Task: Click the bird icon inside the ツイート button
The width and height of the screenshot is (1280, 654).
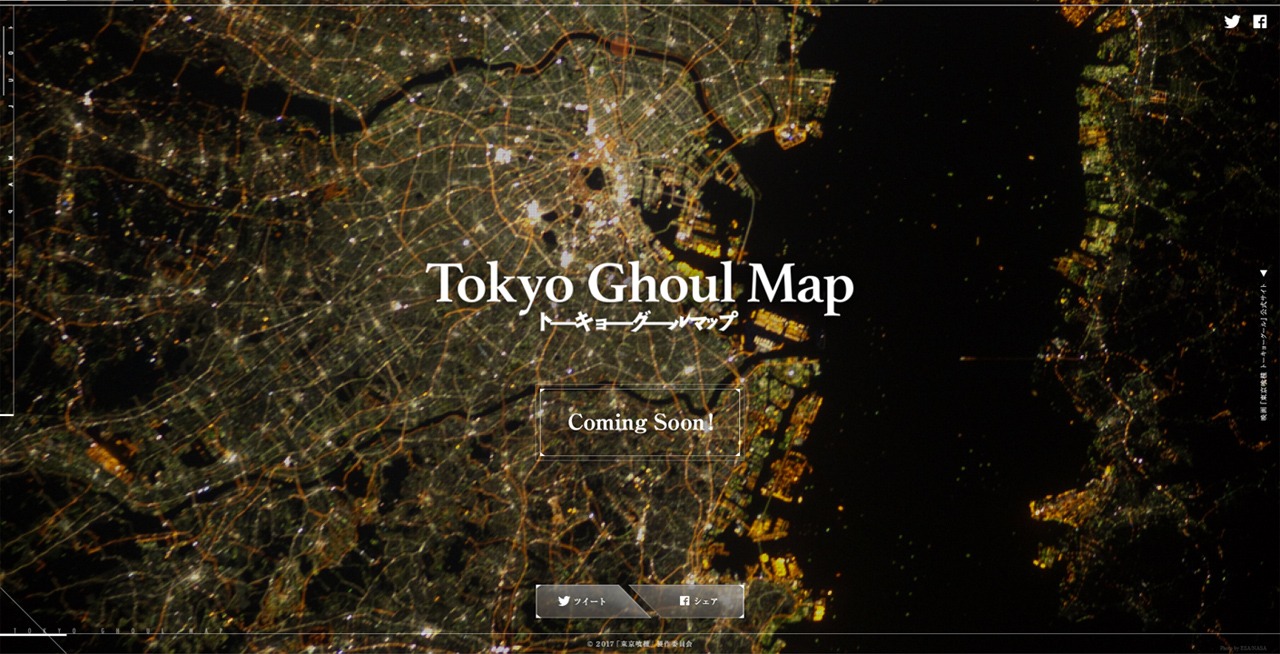Action: (564, 601)
